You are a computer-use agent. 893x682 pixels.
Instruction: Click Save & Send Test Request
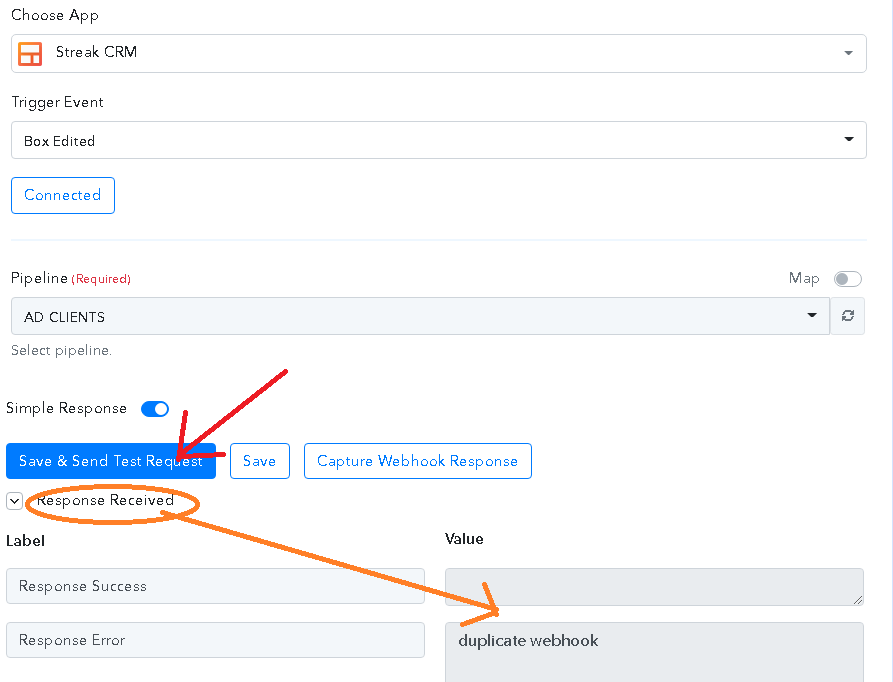click(111, 461)
